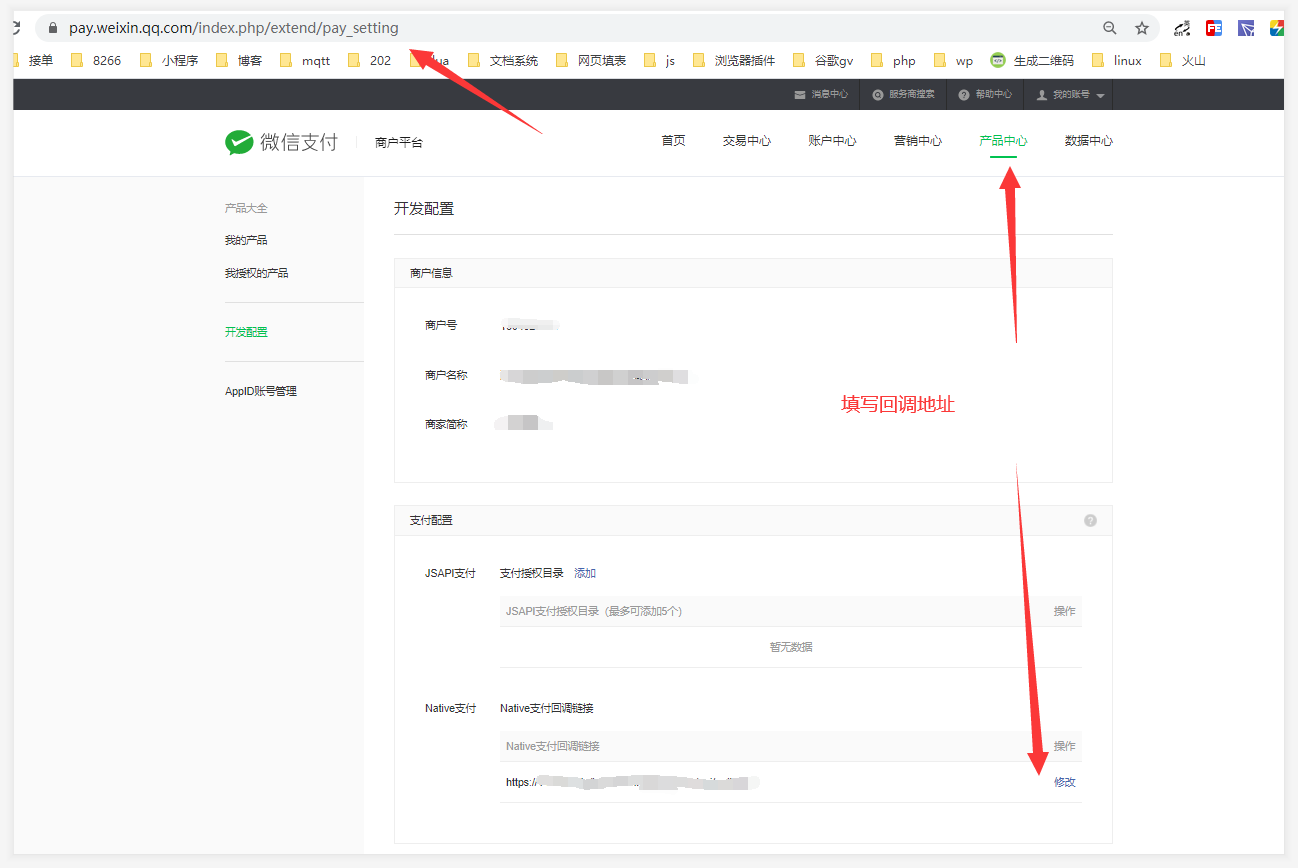Click the Native支付 label
Viewport: 1298px width, 868px height.
pos(451,708)
